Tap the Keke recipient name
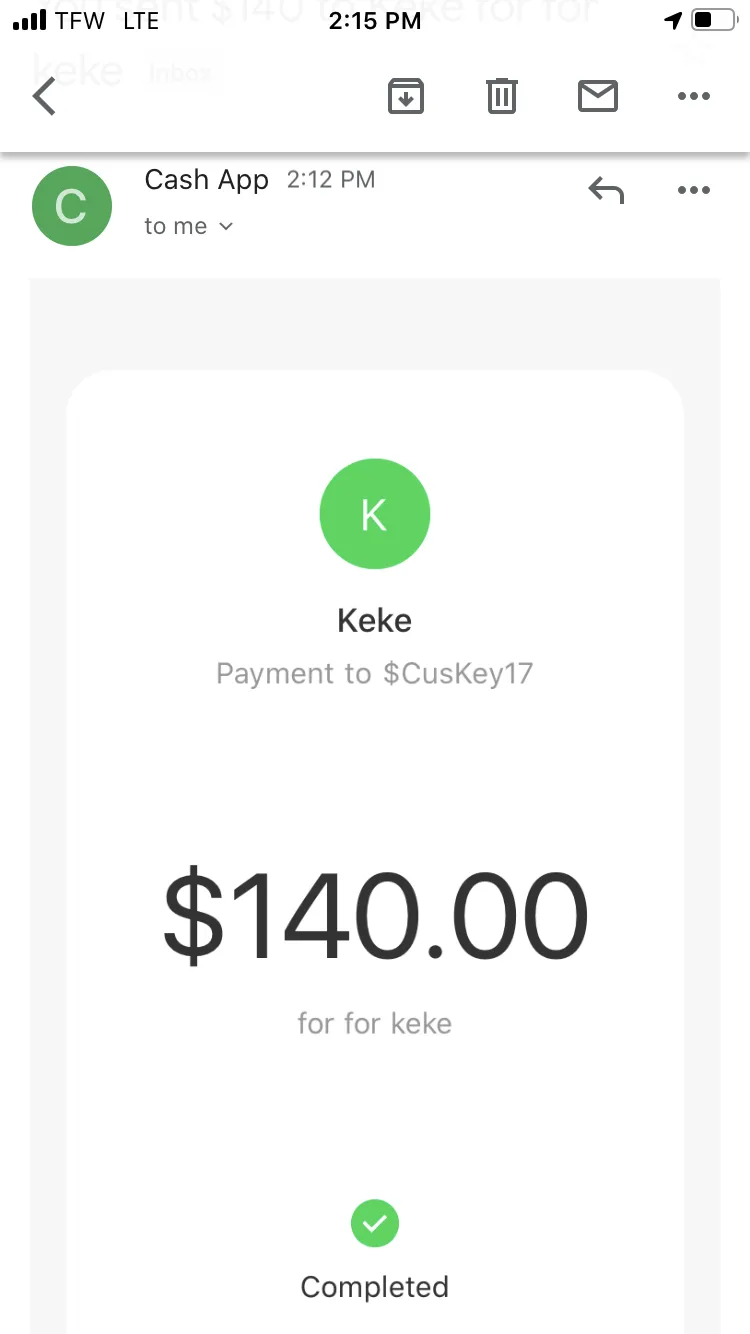Image resolution: width=750 pixels, height=1334 pixels. click(x=375, y=621)
